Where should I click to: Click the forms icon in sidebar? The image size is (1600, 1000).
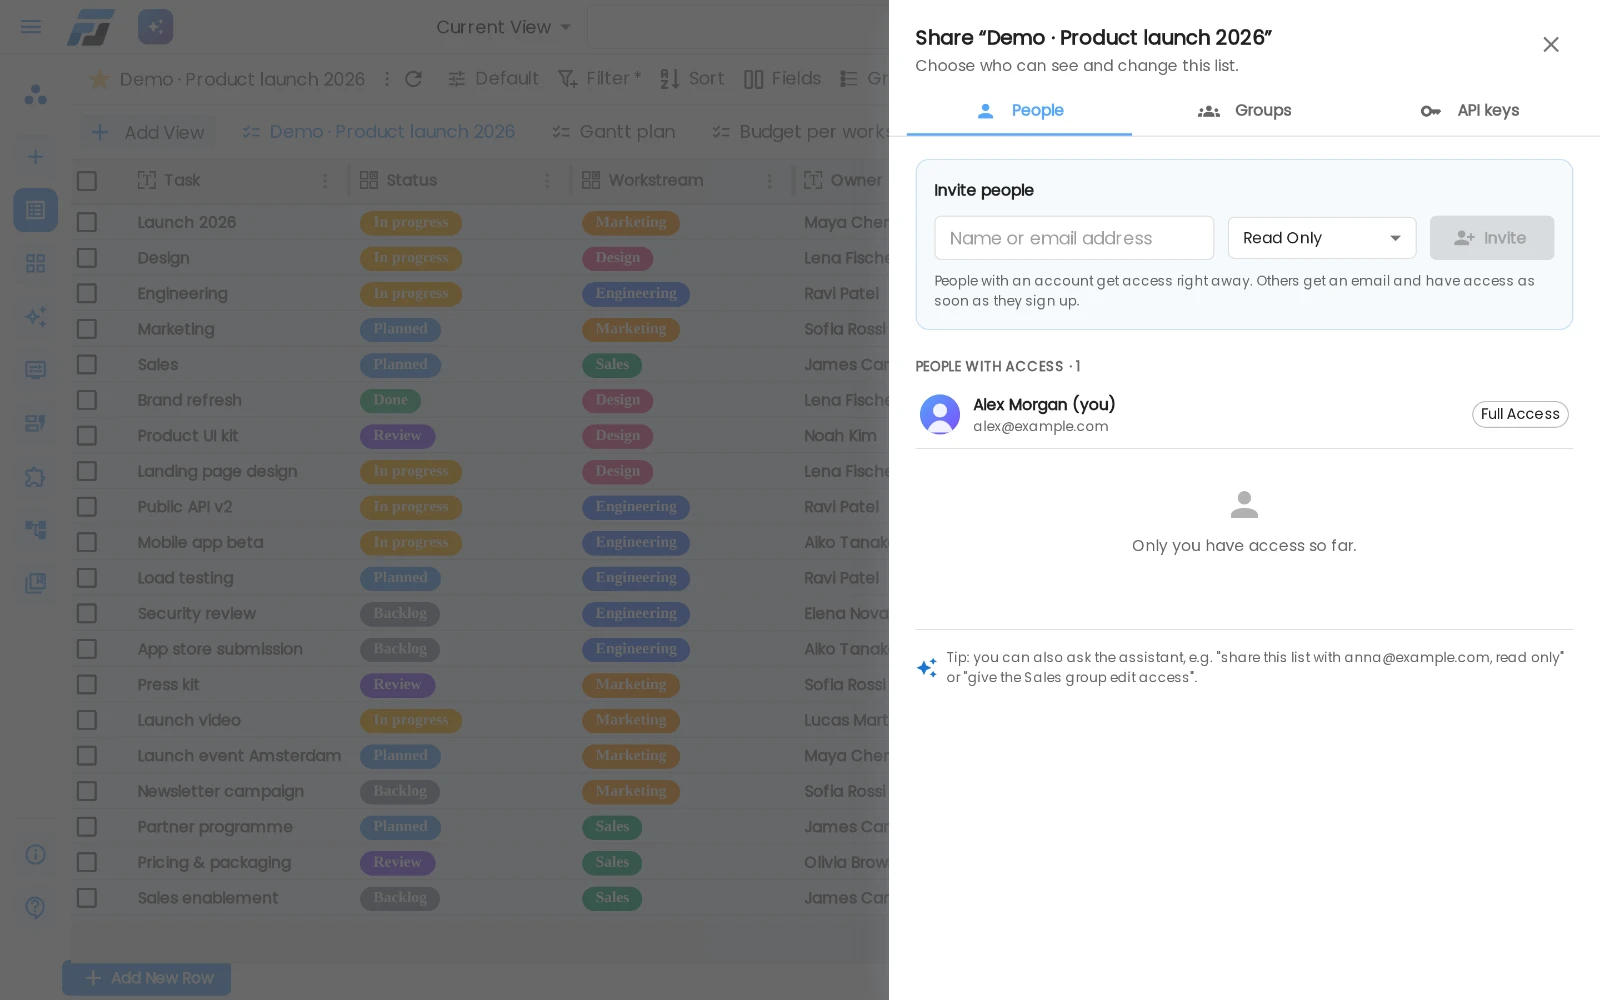click(x=35, y=423)
